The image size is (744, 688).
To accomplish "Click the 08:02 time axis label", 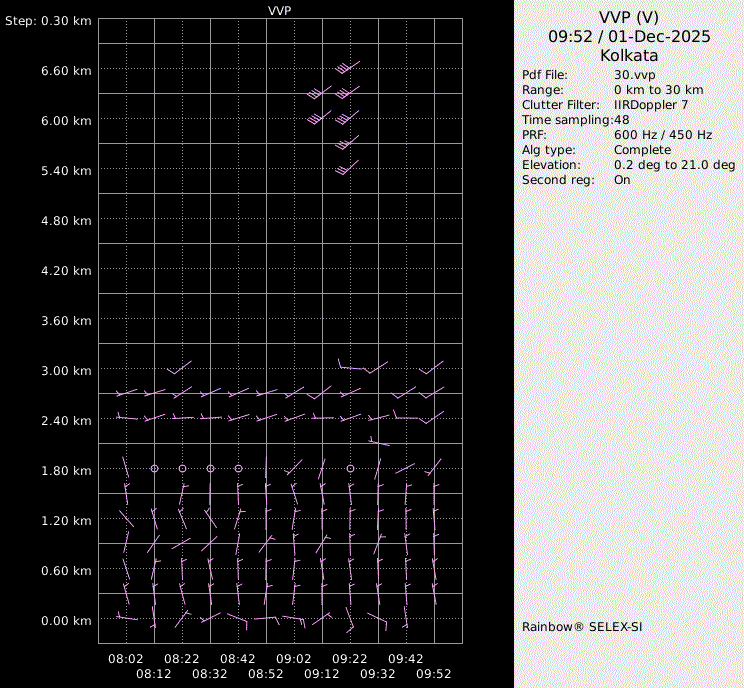I will click(126, 659).
